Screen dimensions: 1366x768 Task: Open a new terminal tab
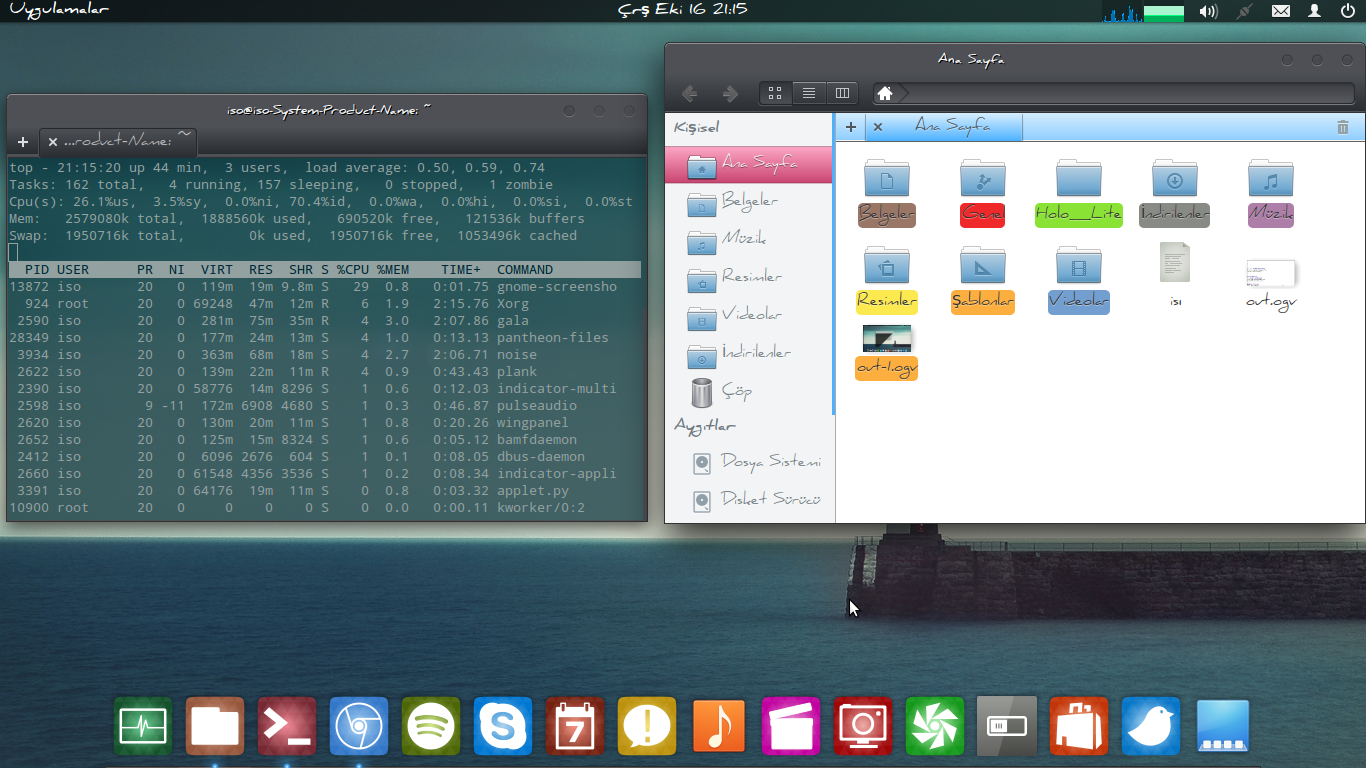coord(22,142)
